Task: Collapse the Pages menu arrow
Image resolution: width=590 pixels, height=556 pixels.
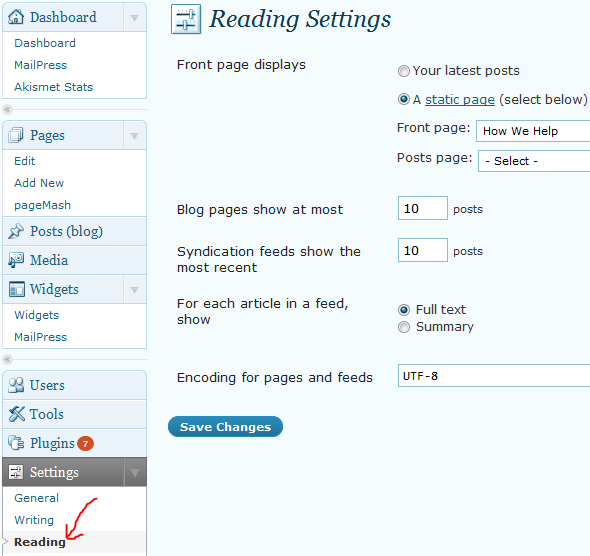Action: (x=134, y=135)
